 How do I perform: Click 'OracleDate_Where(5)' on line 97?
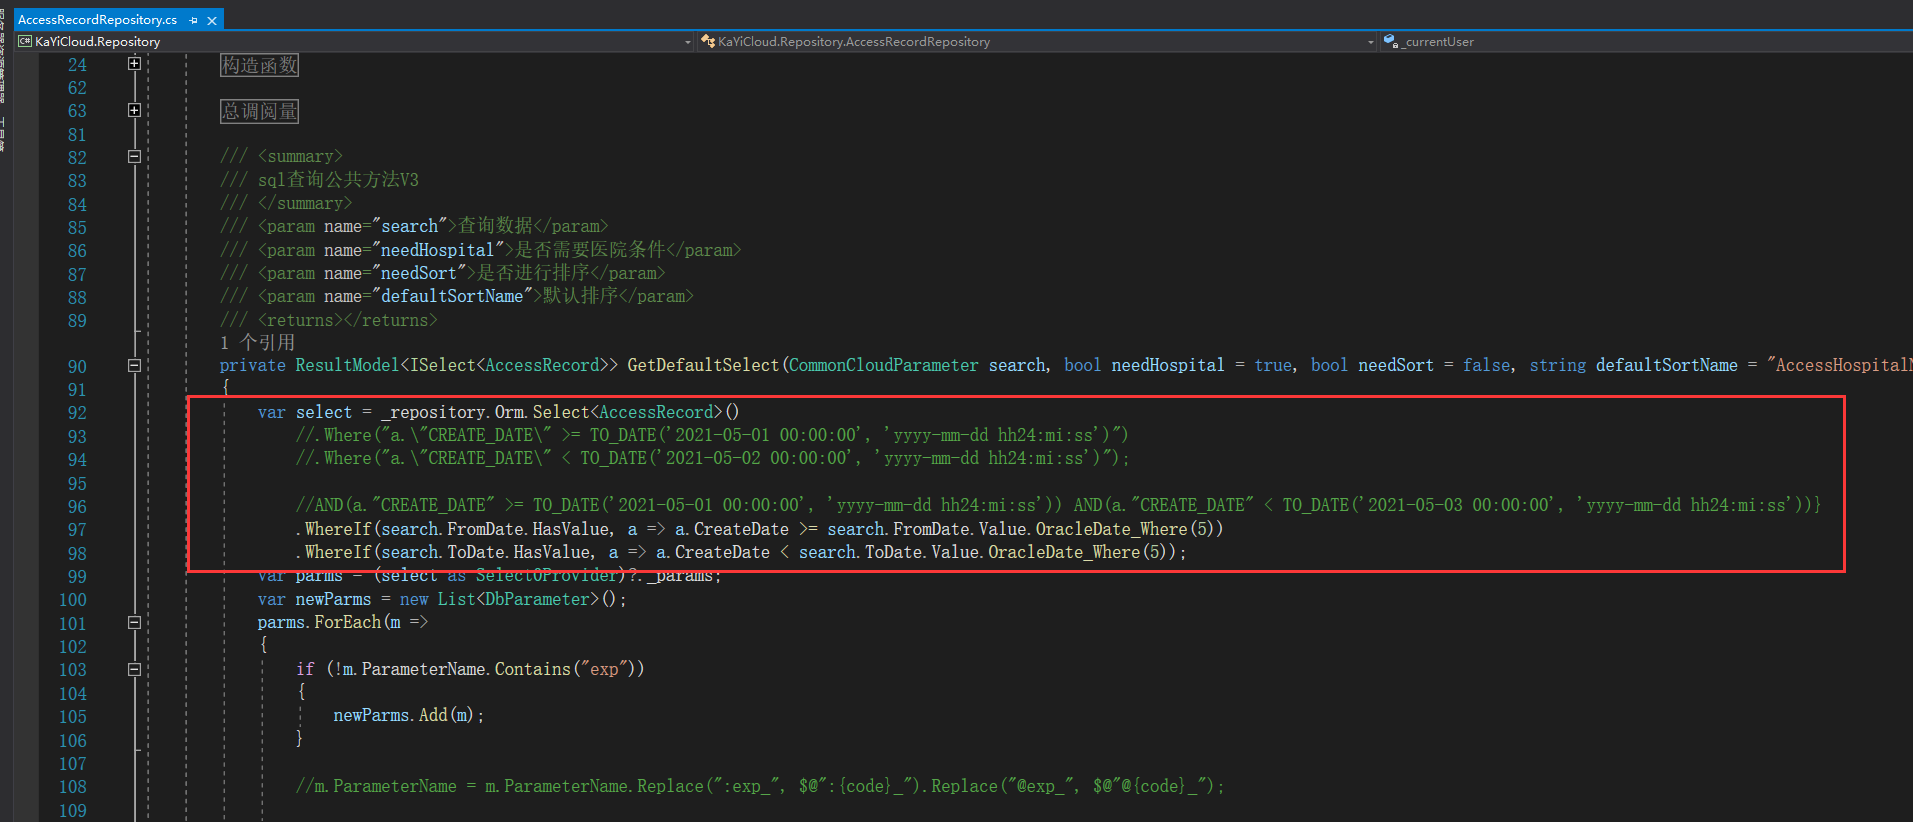(x=1124, y=529)
